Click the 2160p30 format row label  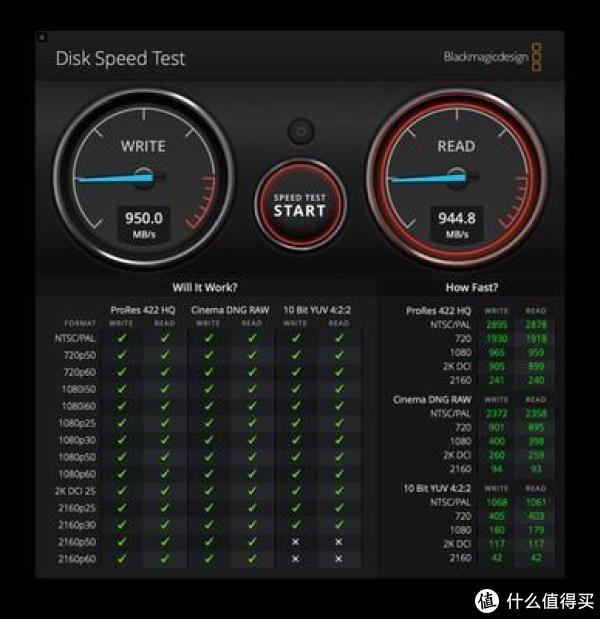[77, 525]
